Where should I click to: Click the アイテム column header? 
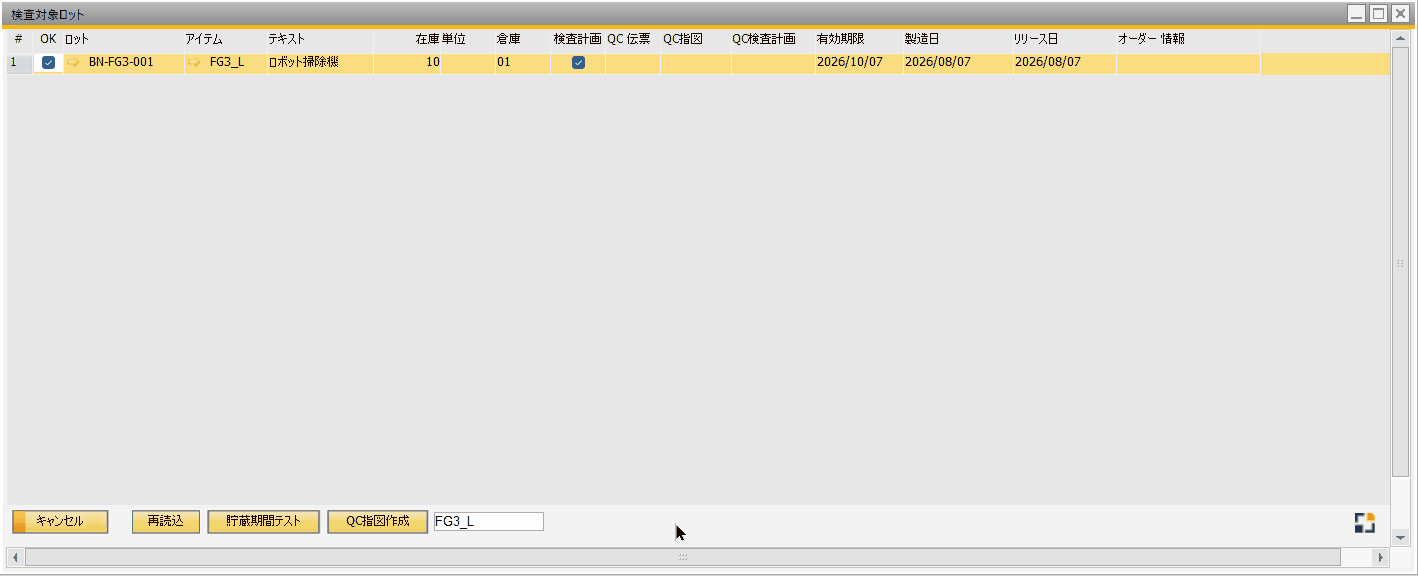(x=225, y=39)
